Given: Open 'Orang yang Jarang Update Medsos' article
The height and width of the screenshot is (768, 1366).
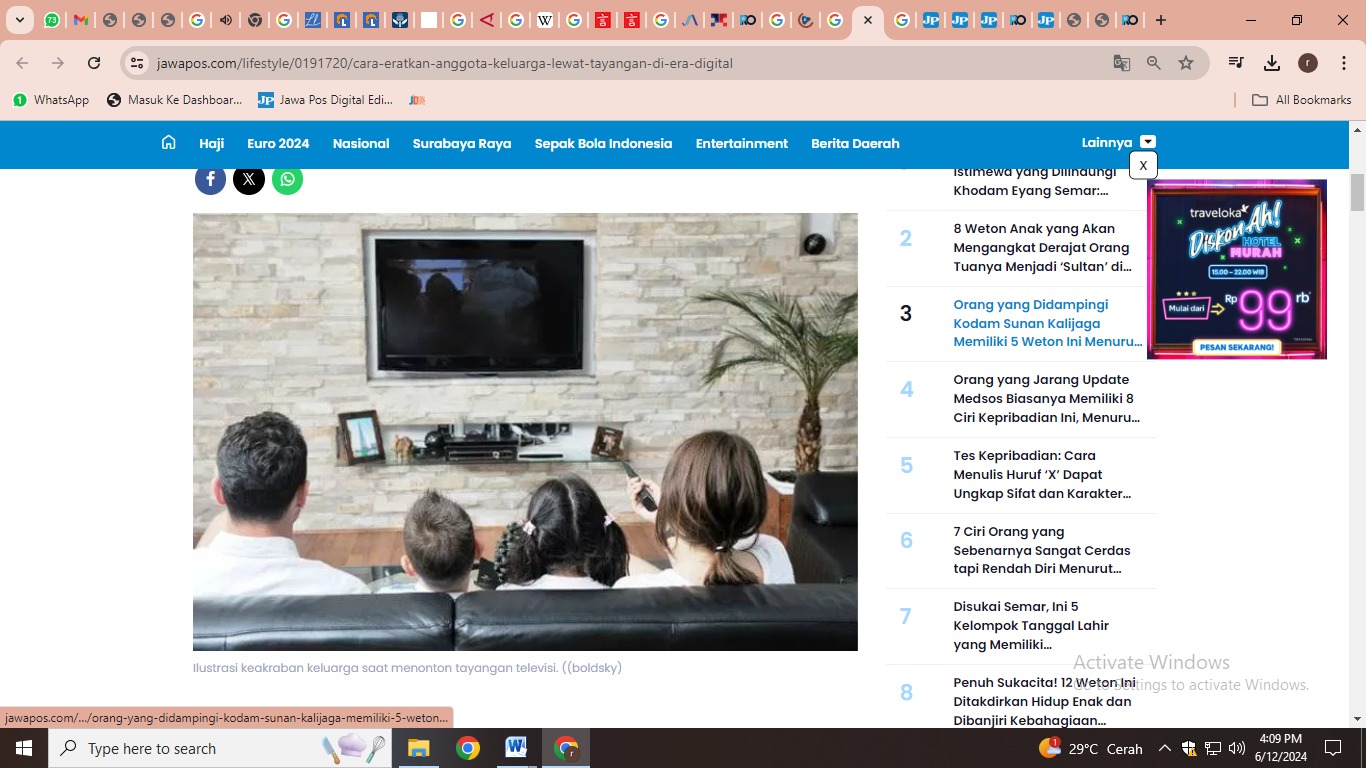Looking at the screenshot, I should click(x=1047, y=398).
